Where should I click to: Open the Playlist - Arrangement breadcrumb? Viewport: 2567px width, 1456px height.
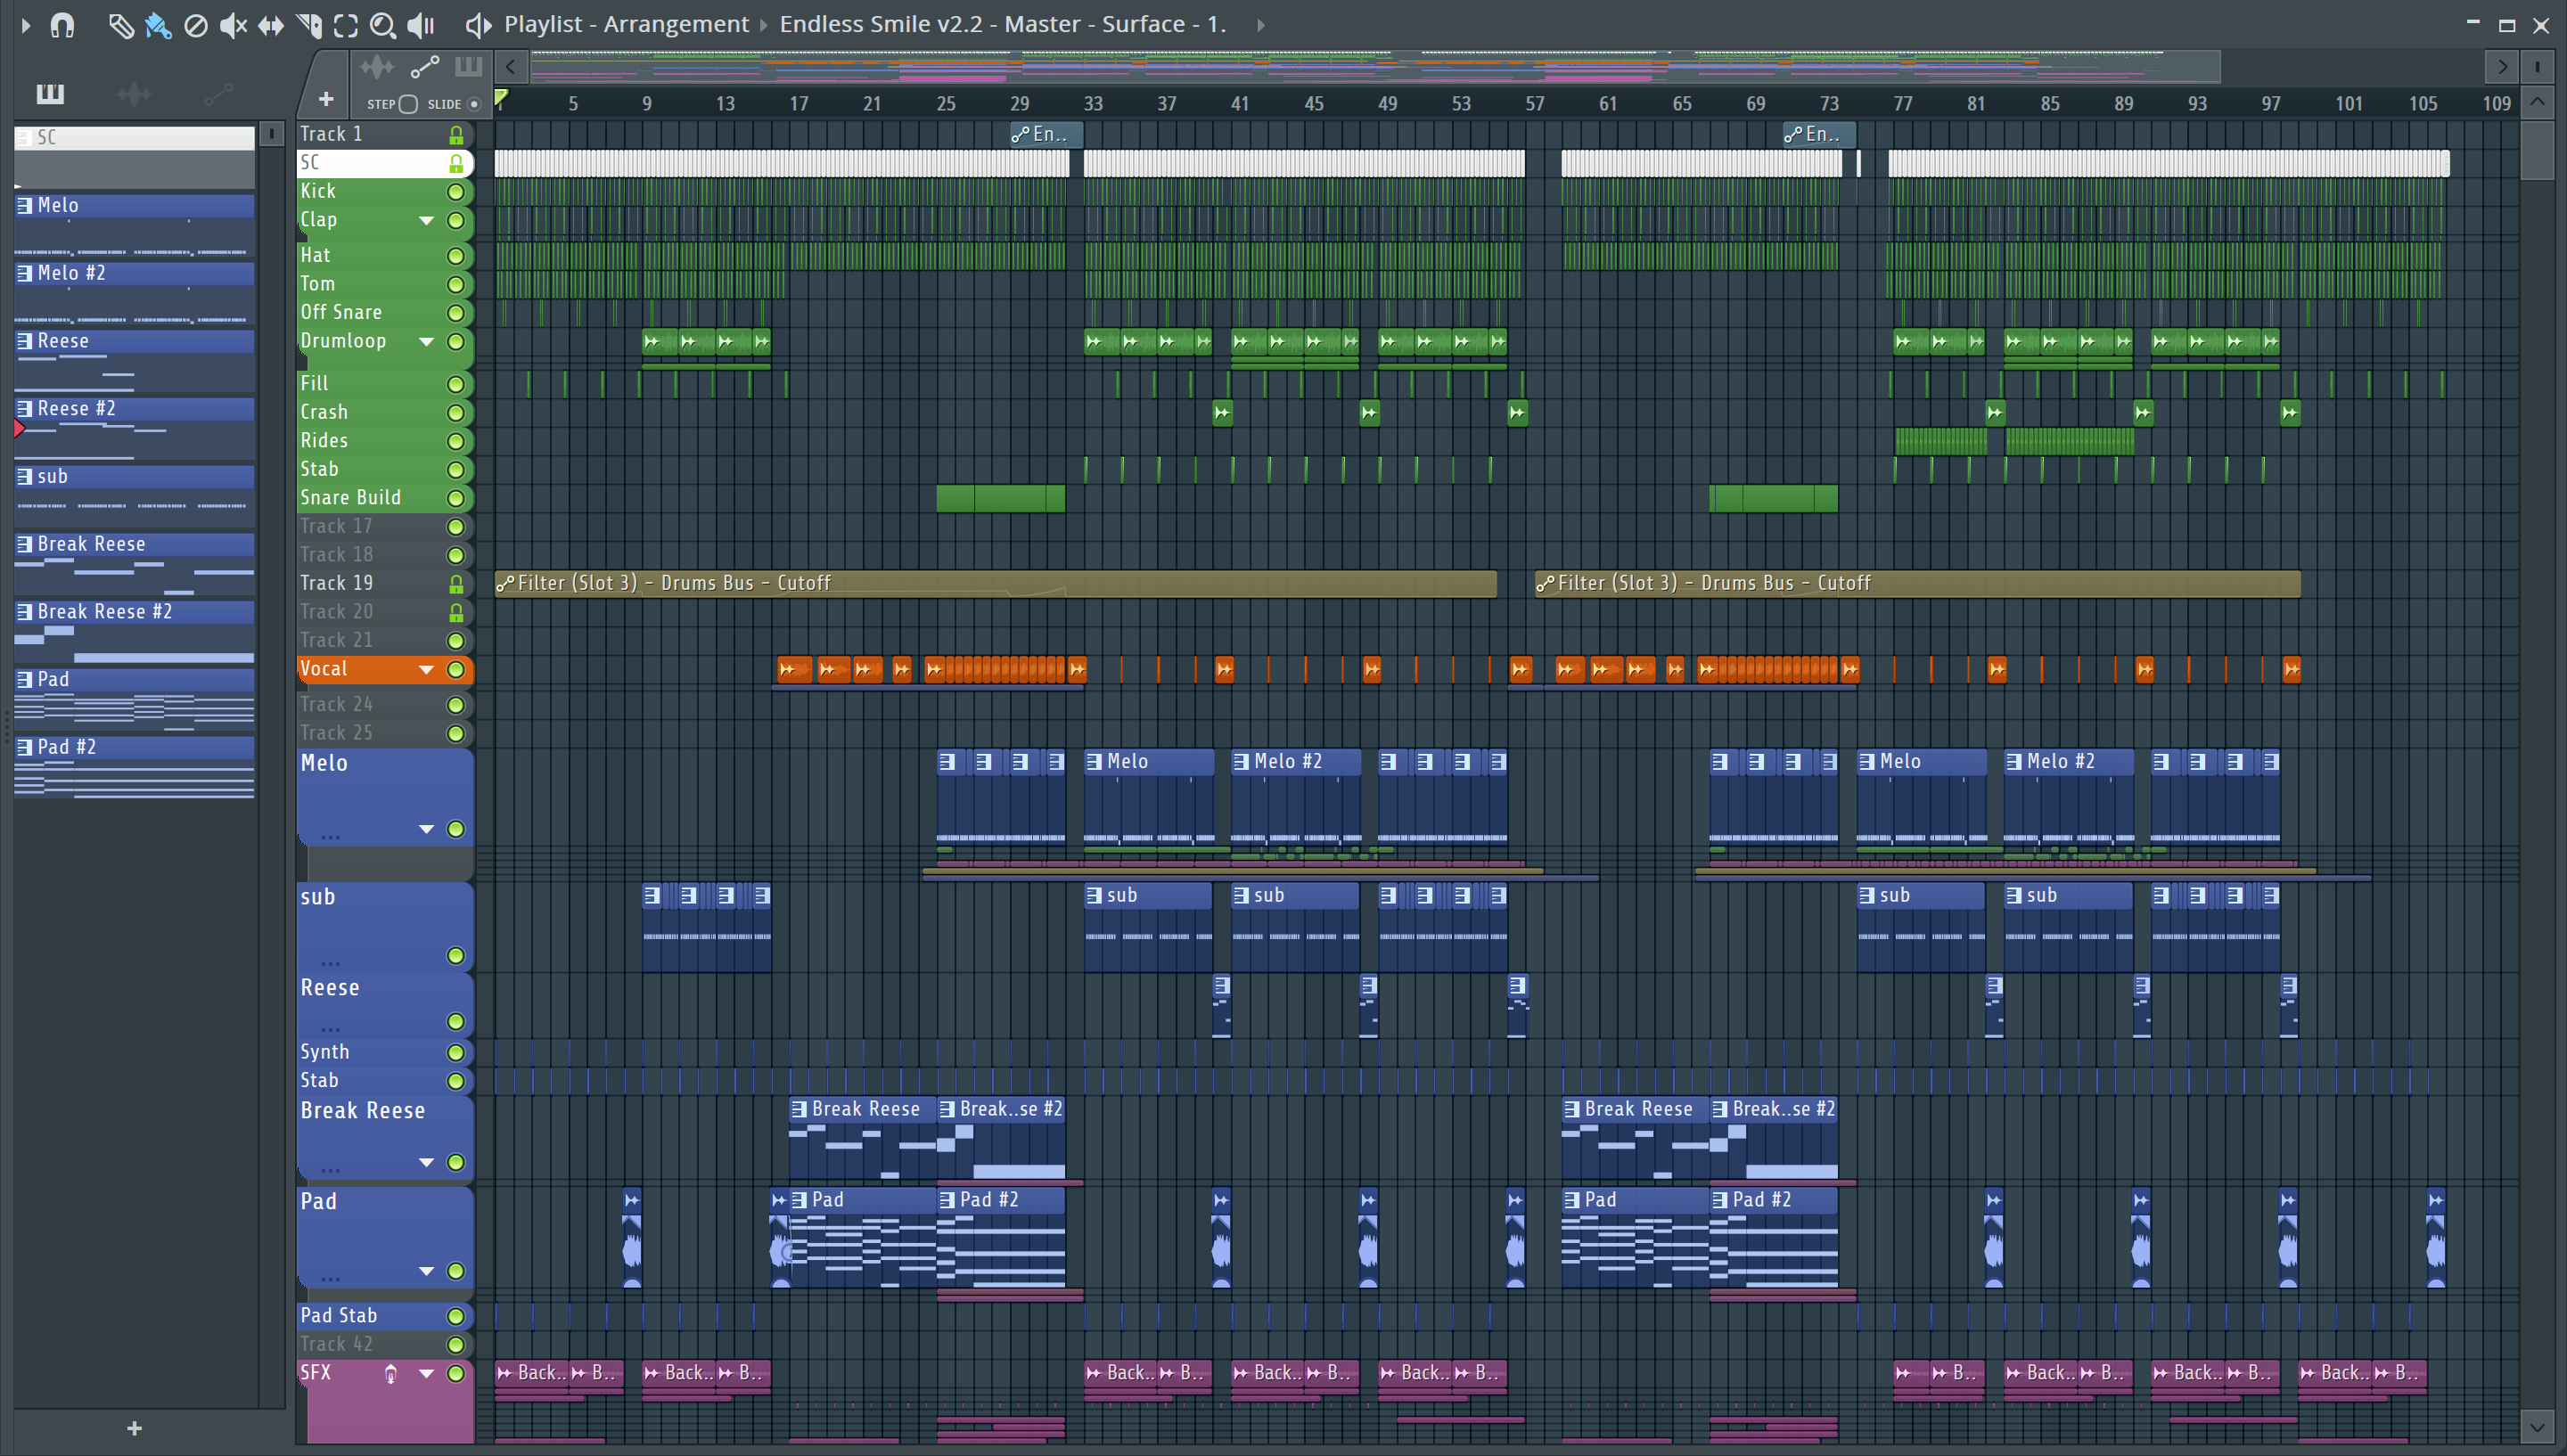click(626, 24)
